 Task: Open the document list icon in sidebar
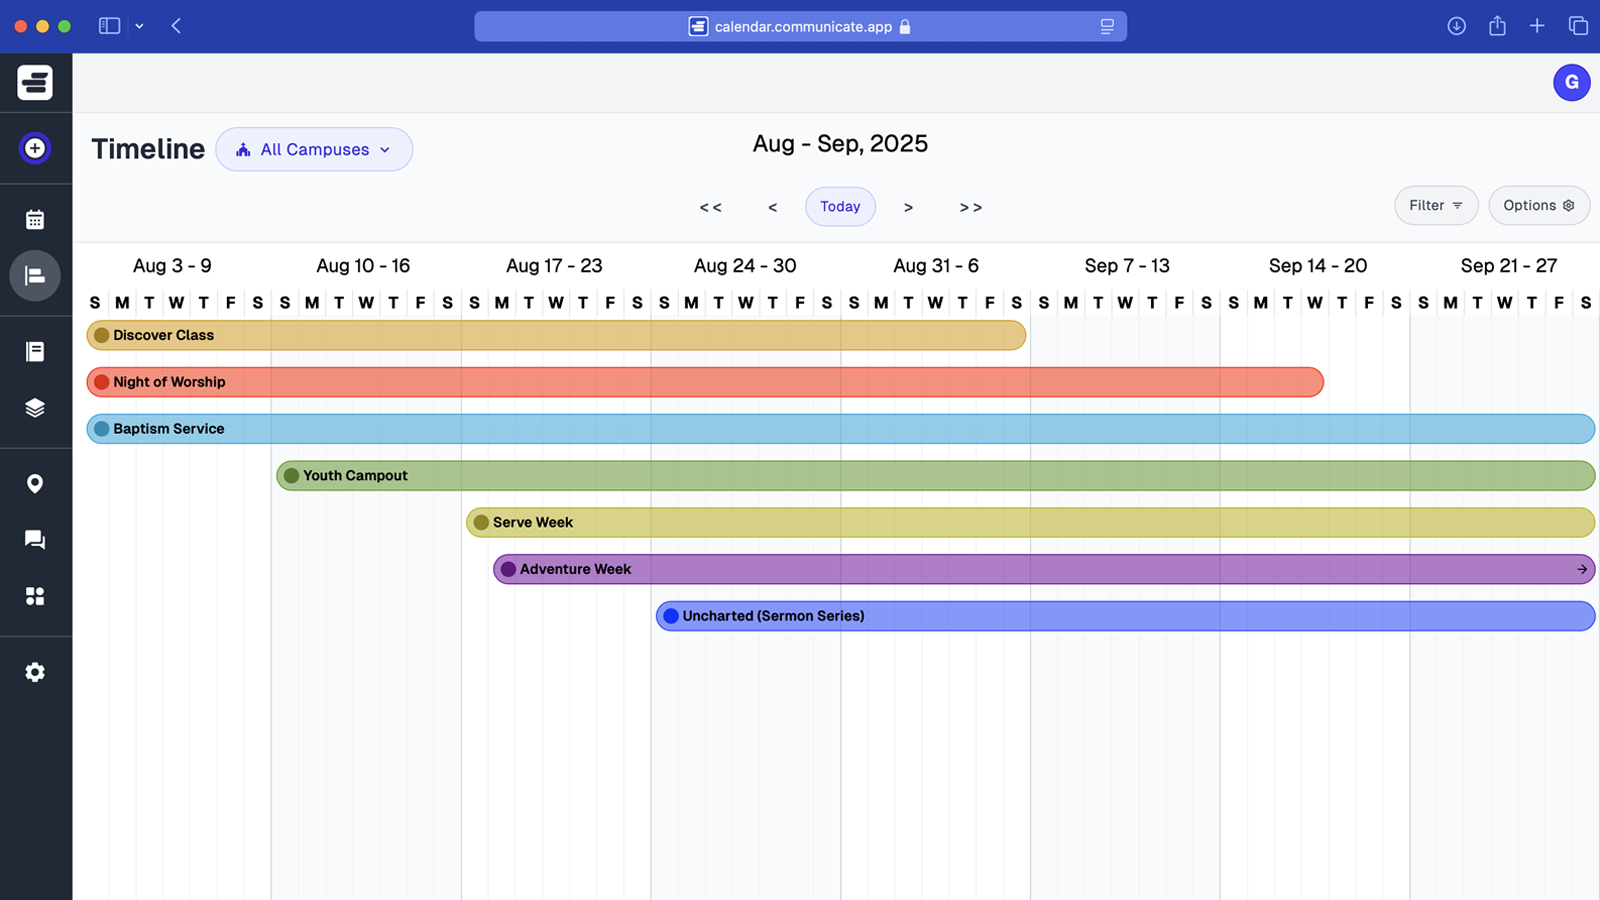[35, 351]
